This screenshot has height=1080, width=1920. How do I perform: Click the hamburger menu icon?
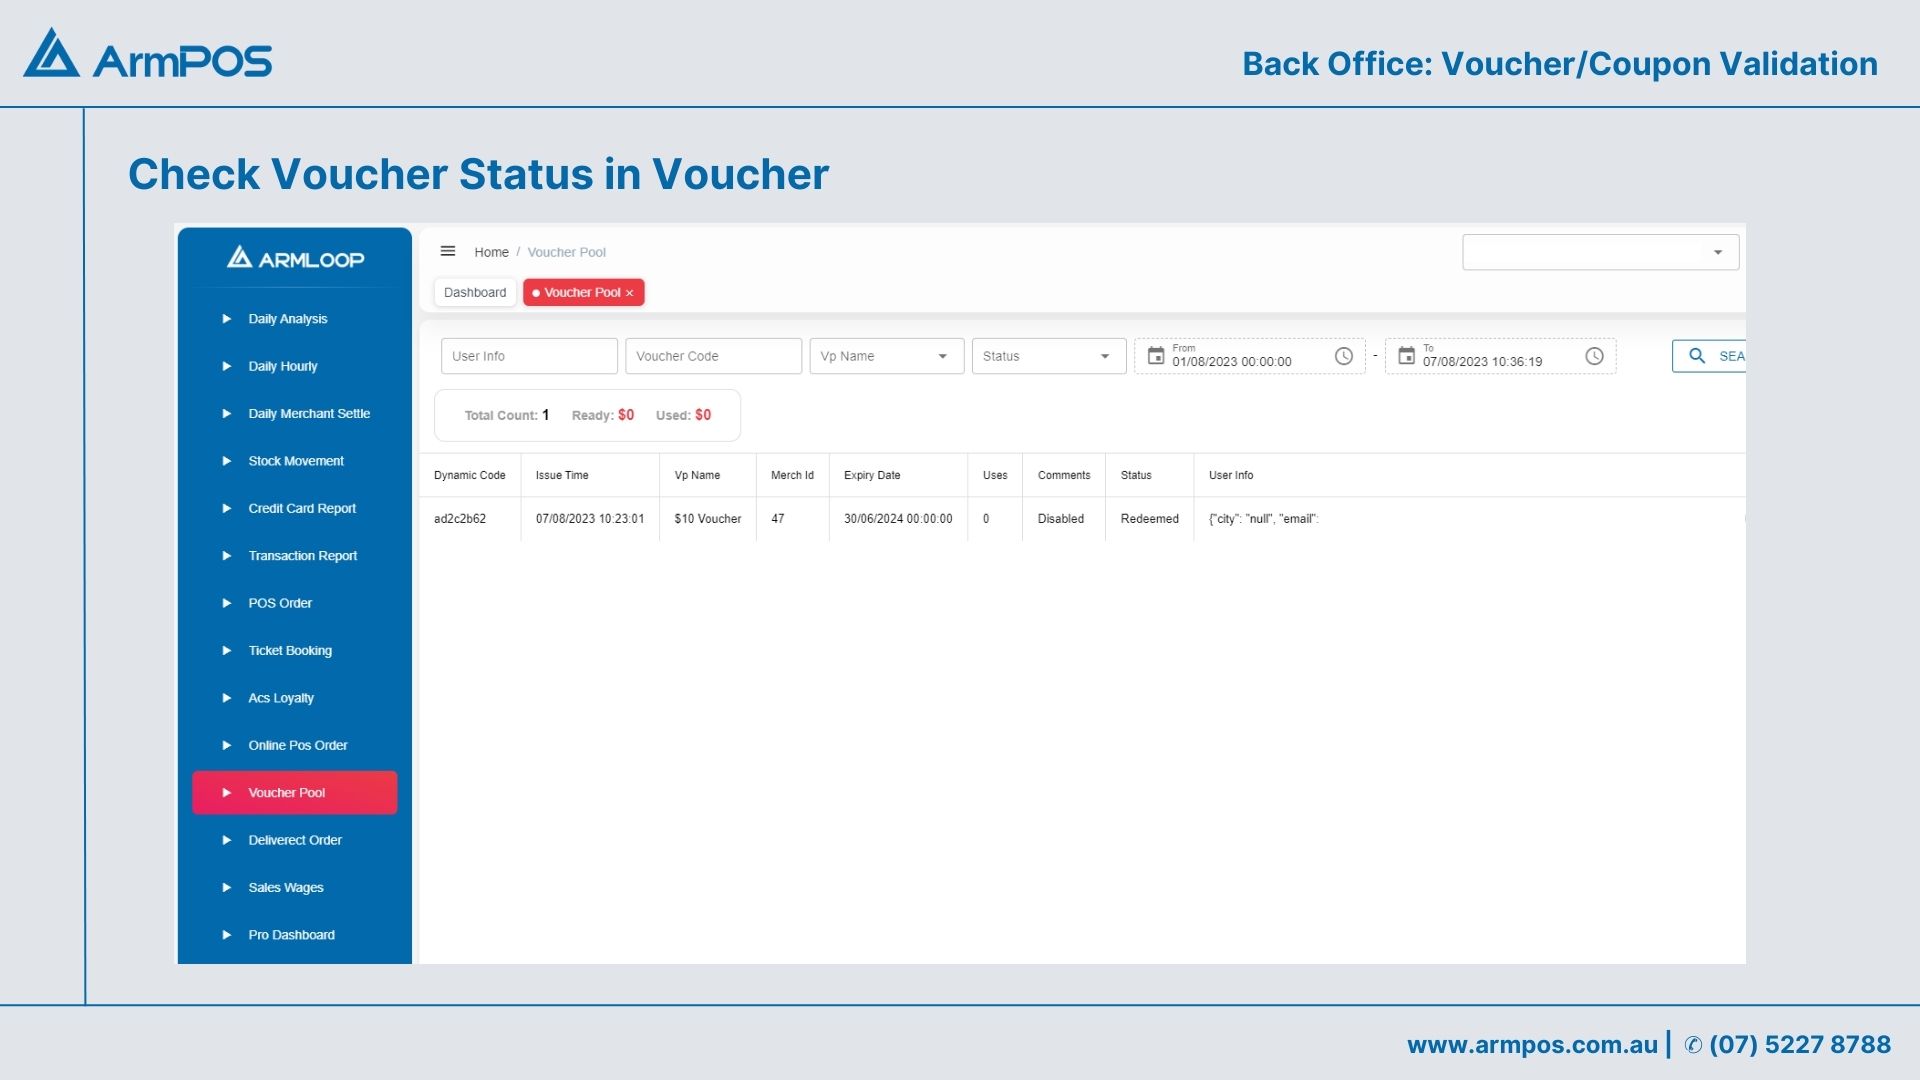click(448, 251)
